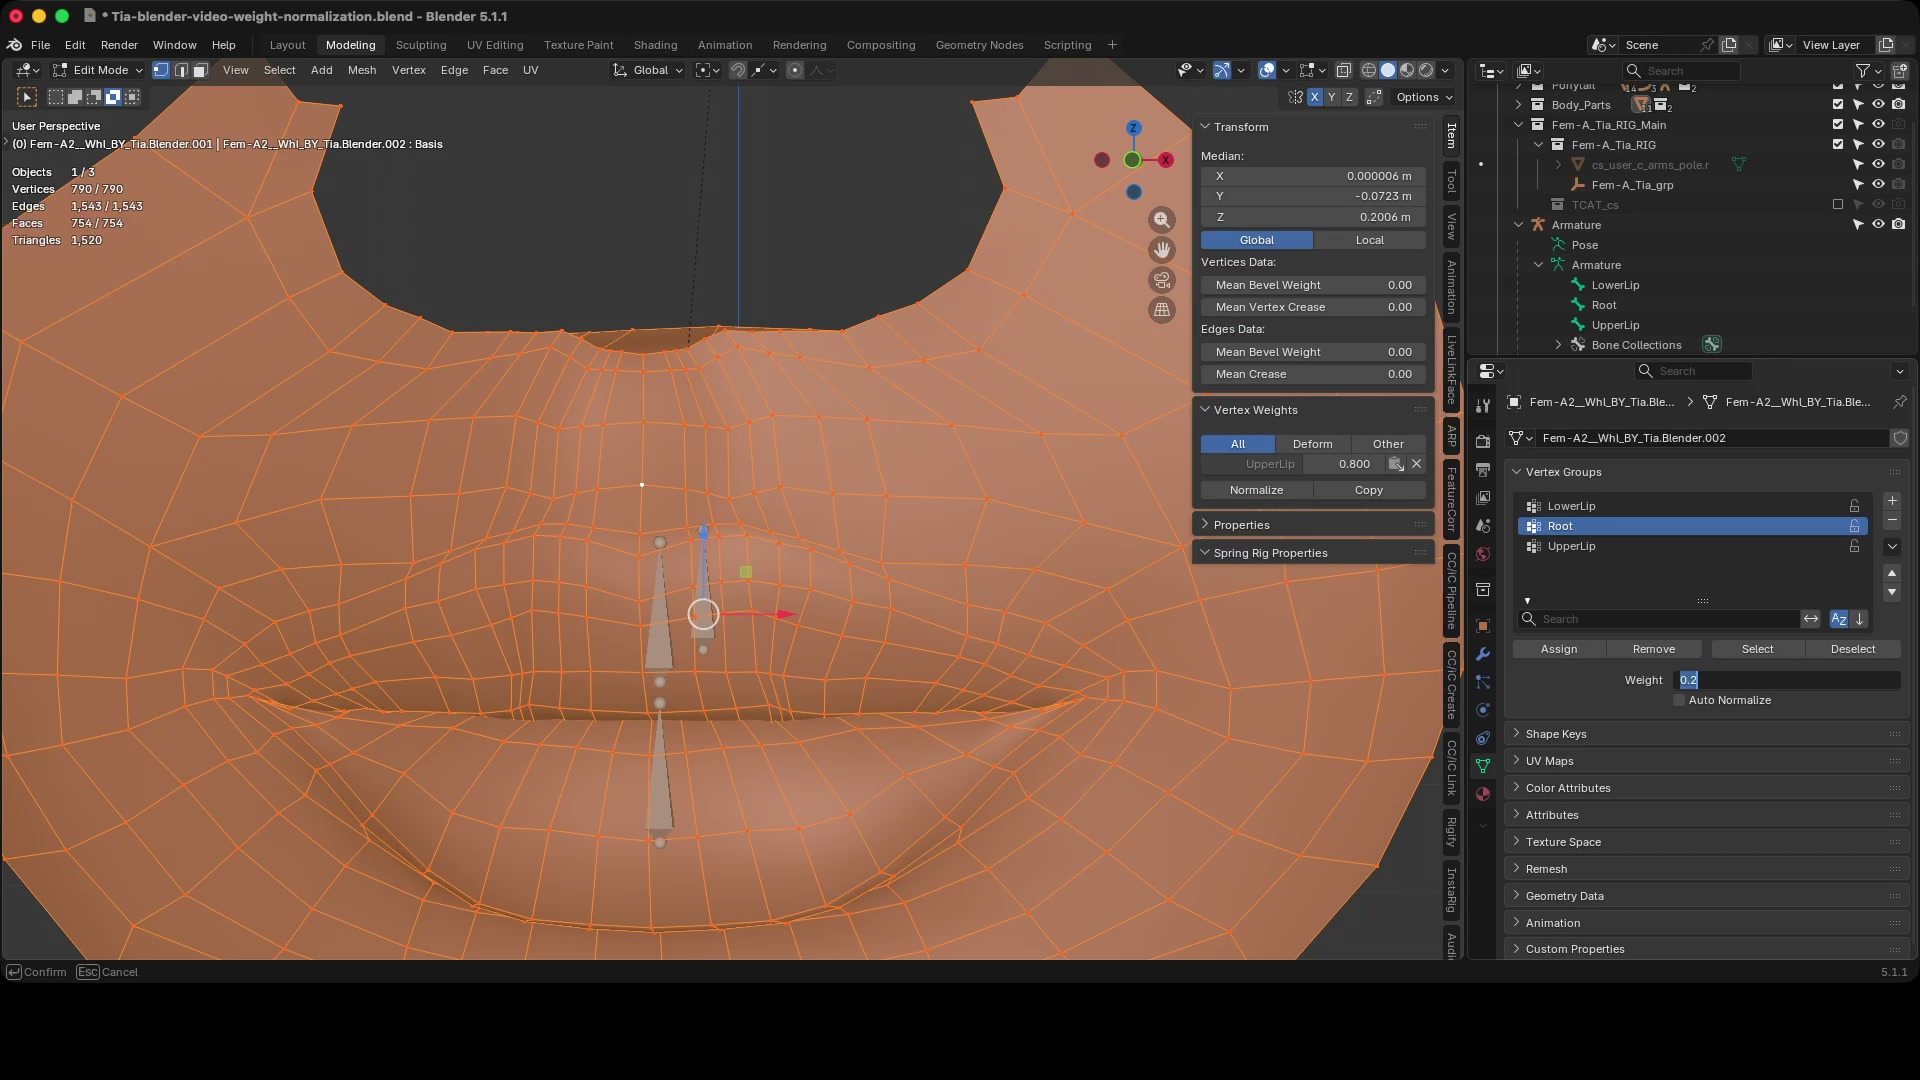Open Material properties tab icon
This screenshot has width=1920, height=1080.
pyautogui.click(x=1483, y=794)
